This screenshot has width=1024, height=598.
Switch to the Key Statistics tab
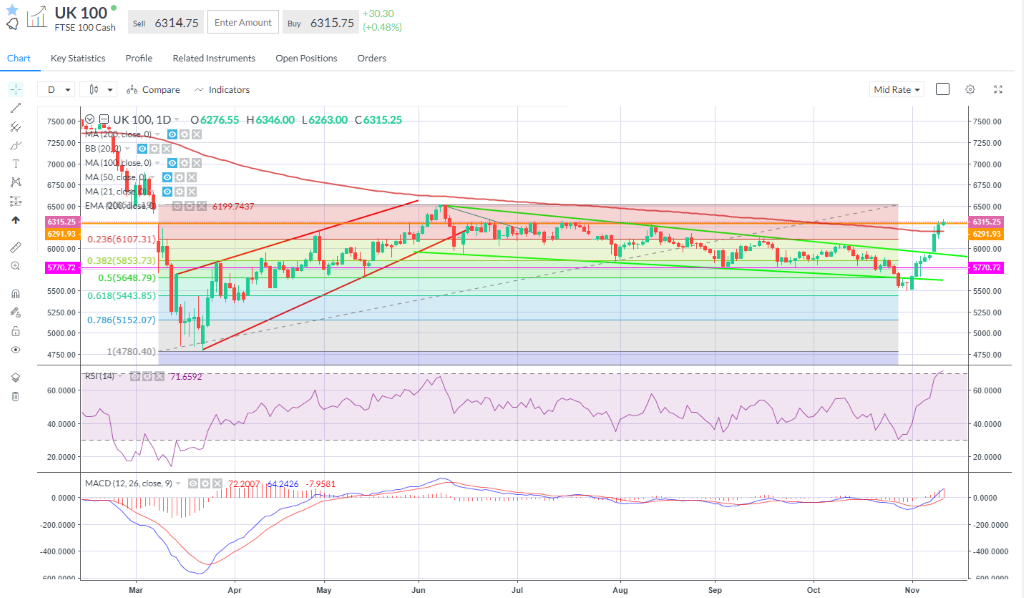click(78, 58)
